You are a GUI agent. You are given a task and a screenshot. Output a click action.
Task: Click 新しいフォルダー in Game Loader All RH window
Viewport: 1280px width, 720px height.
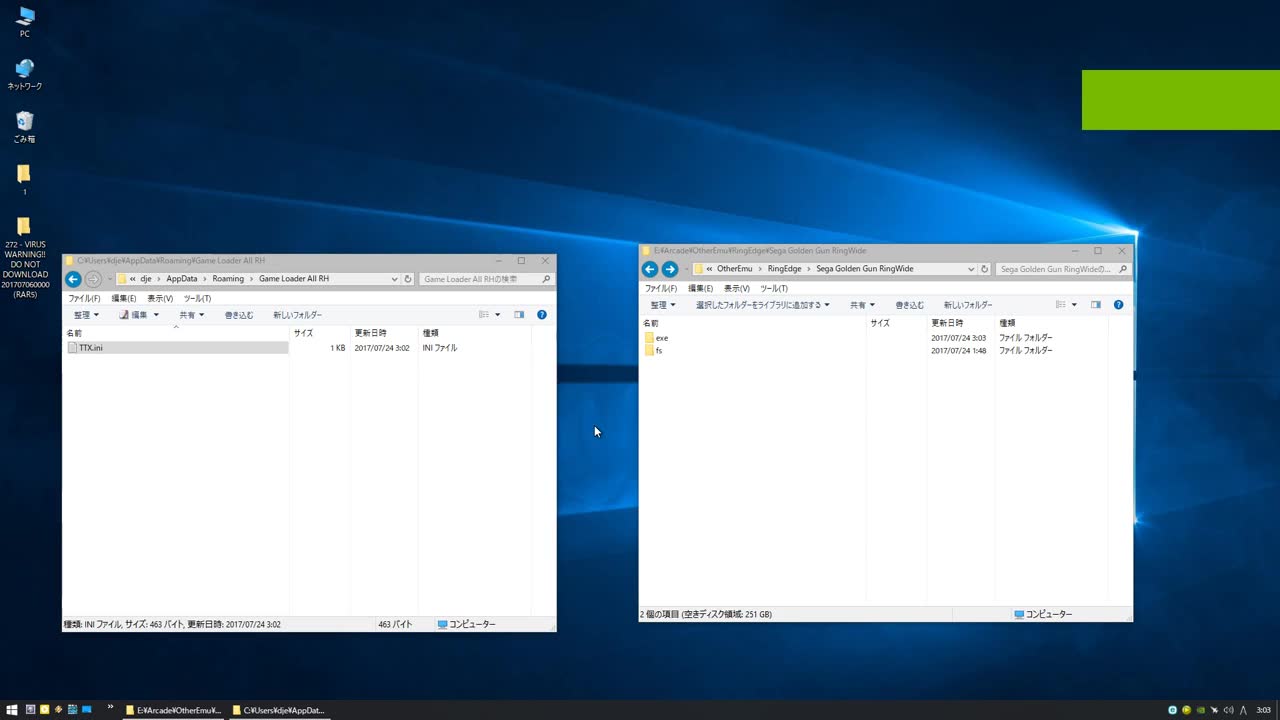tap(297, 315)
